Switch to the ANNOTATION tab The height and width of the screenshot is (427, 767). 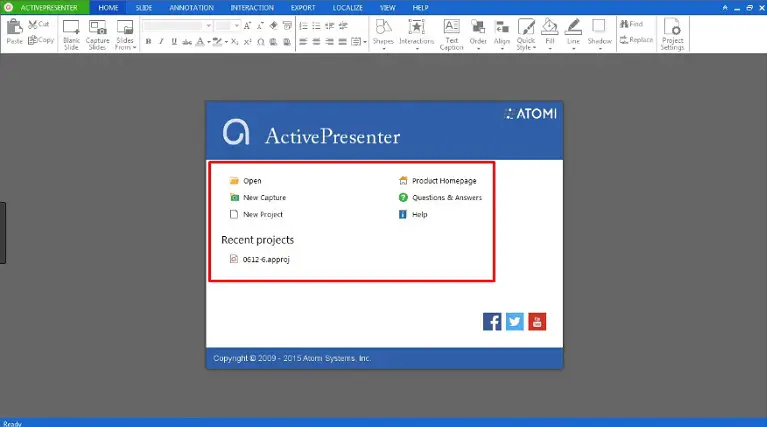(191, 7)
